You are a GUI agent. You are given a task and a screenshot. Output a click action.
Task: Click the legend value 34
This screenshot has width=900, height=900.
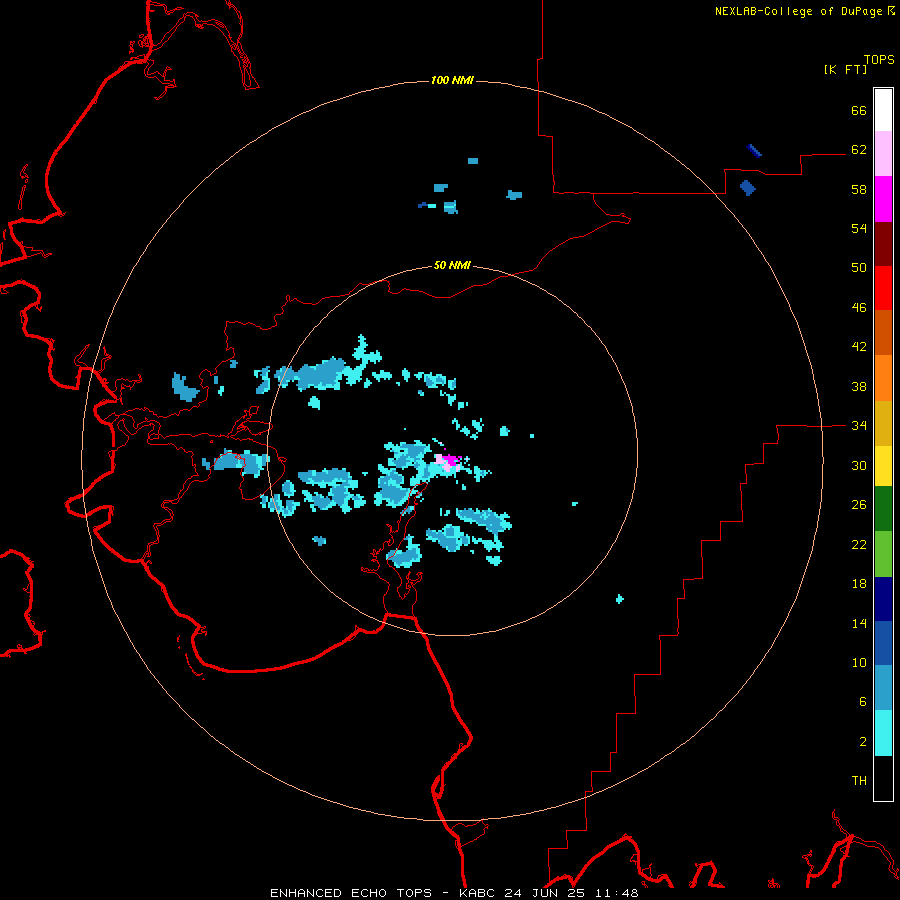[x=859, y=425]
